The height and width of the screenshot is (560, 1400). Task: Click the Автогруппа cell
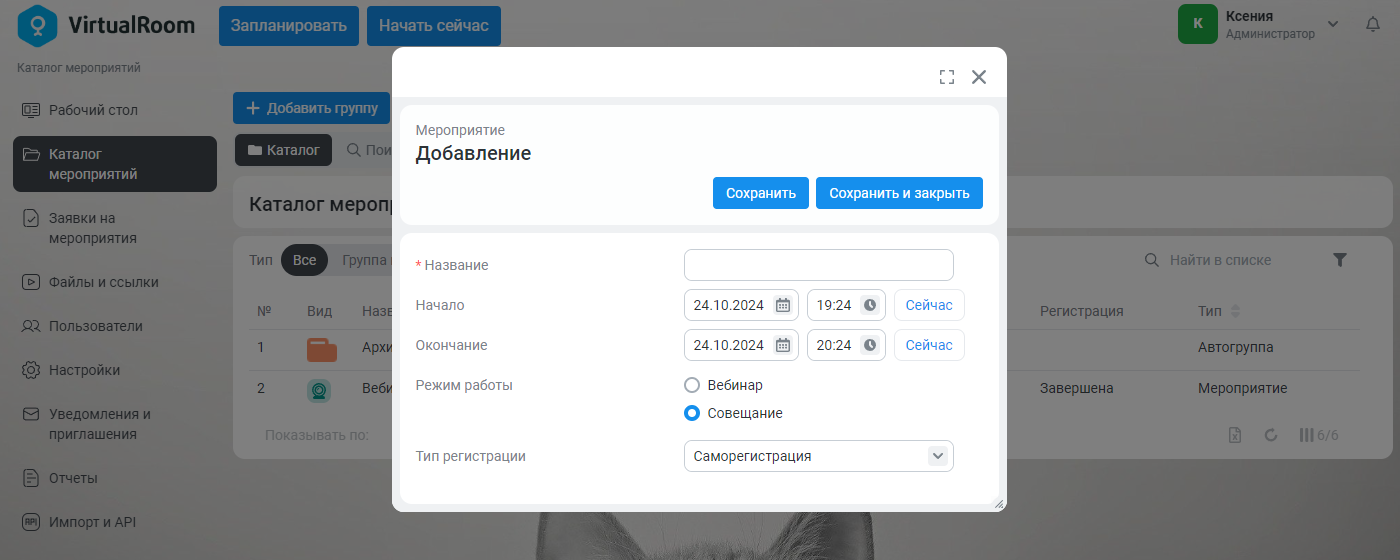click(x=1236, y=347)
